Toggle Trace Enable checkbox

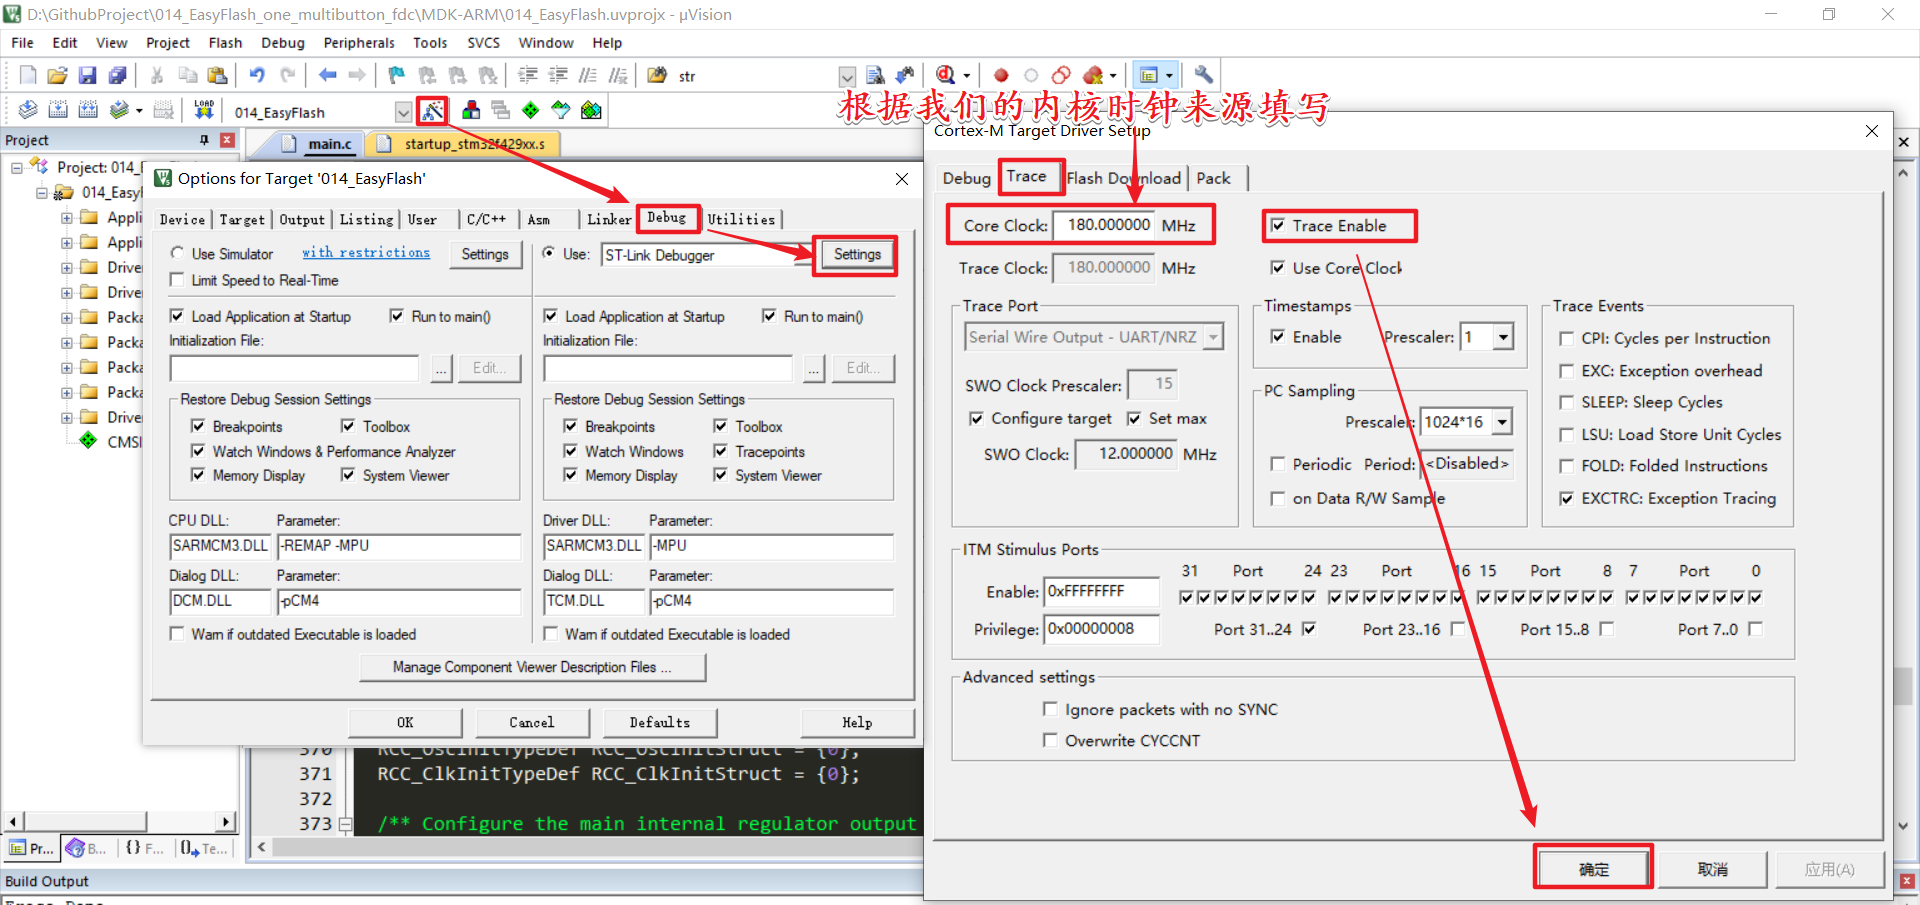point(1278,226)
